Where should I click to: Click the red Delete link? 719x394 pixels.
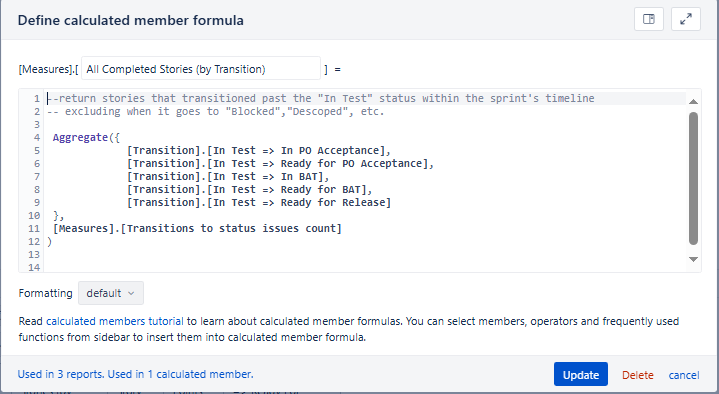(637, 375)
